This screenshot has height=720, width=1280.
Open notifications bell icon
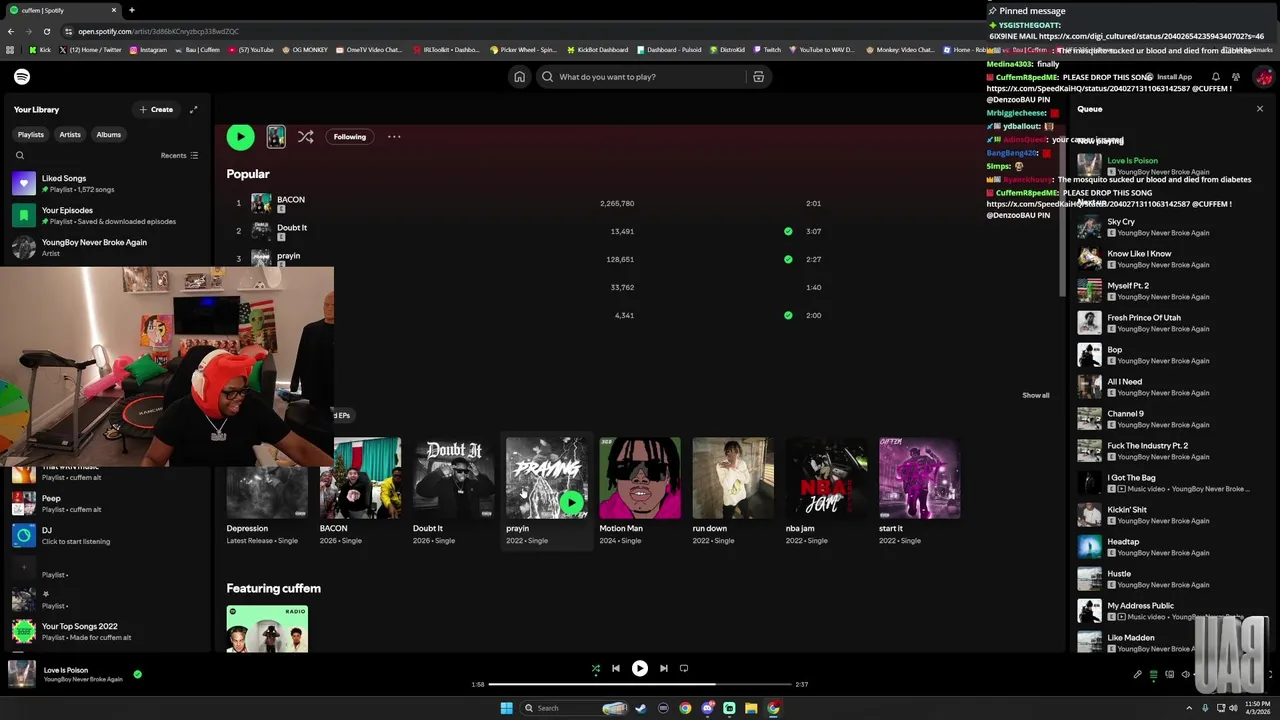(x=1216, y=77)
